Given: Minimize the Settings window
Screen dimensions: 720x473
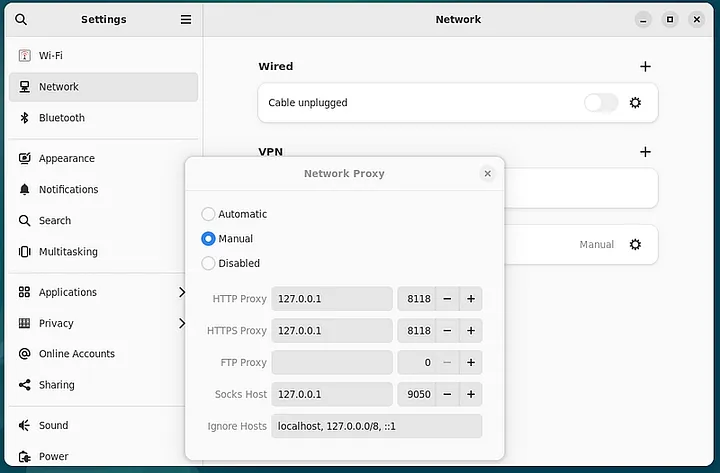Looking at the screenshot, I should click(643, 20).
